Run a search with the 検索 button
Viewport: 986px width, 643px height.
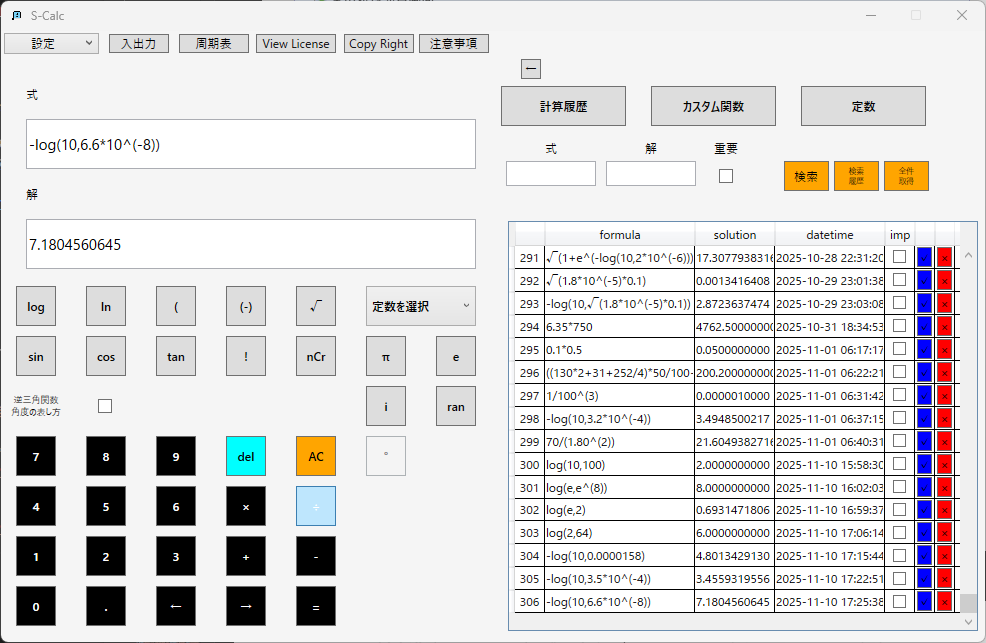[x=805, y=175]
